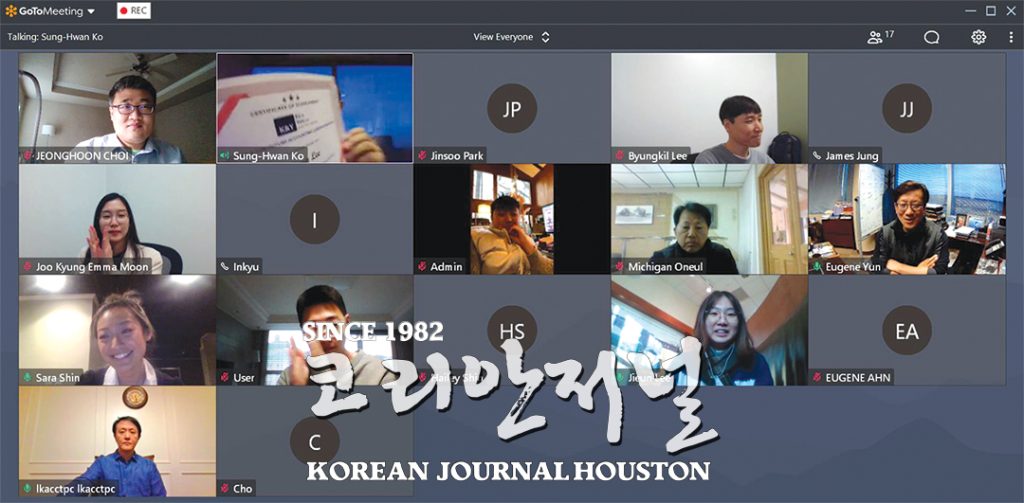Click muted mic icon beside Admin
This screenshot has width=1024, height=503.
point(423,267)
